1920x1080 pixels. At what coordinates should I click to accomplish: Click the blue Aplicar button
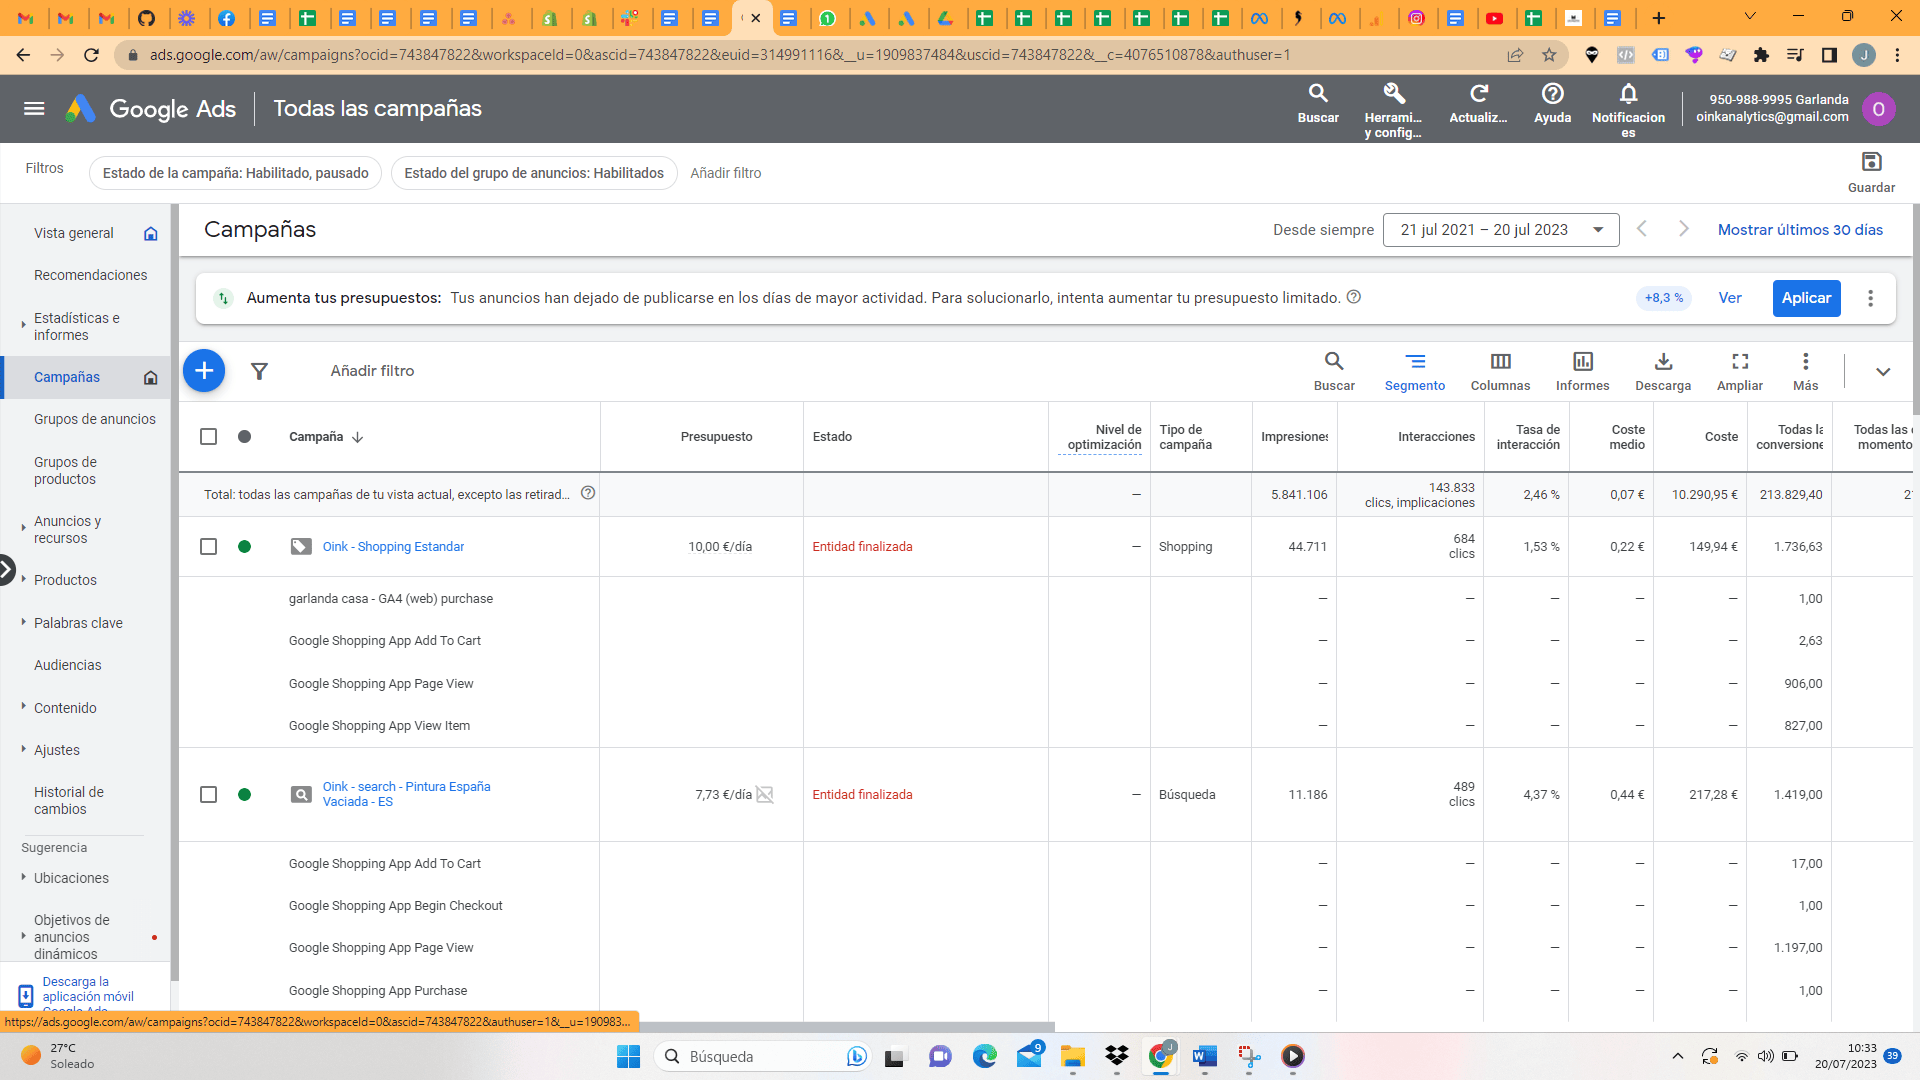[x=1806, y=298]
